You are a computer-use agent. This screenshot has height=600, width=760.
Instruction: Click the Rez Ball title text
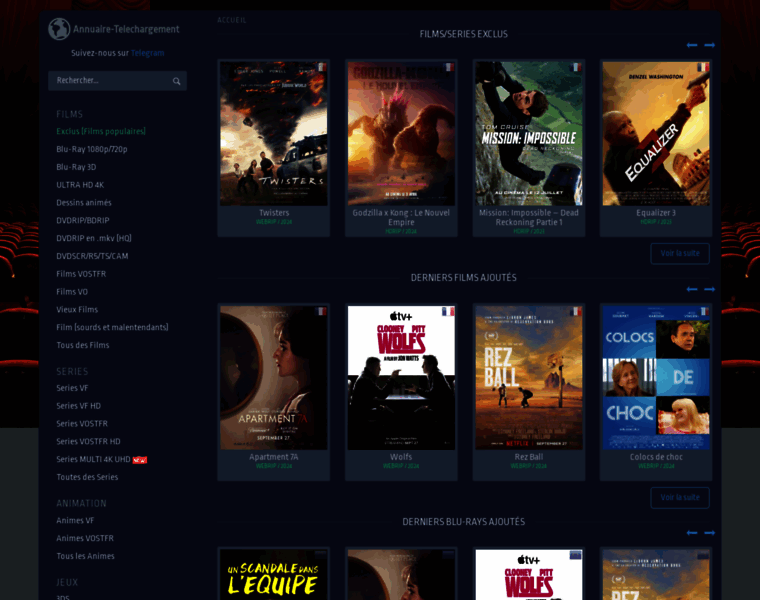529,457
